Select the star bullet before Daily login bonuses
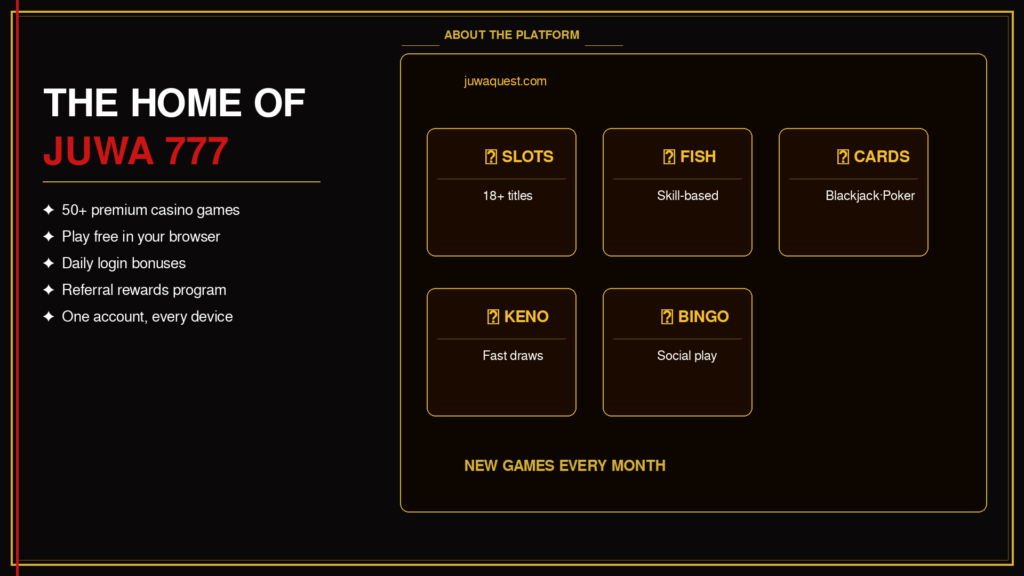 point(48,263)
